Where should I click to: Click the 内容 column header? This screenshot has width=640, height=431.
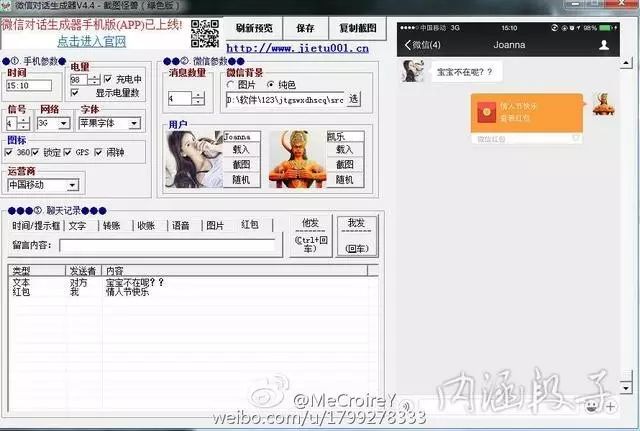pos(235,270)
